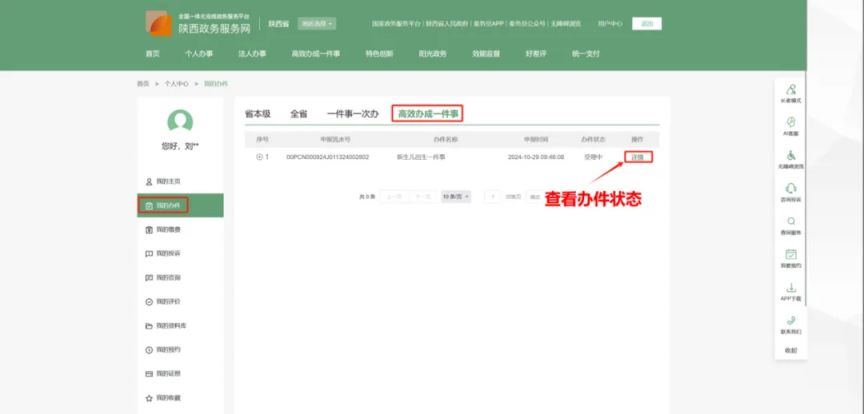864x414 pixels.
Task: Click the 我的咨询 icon
Action: (x=149, y=277)
